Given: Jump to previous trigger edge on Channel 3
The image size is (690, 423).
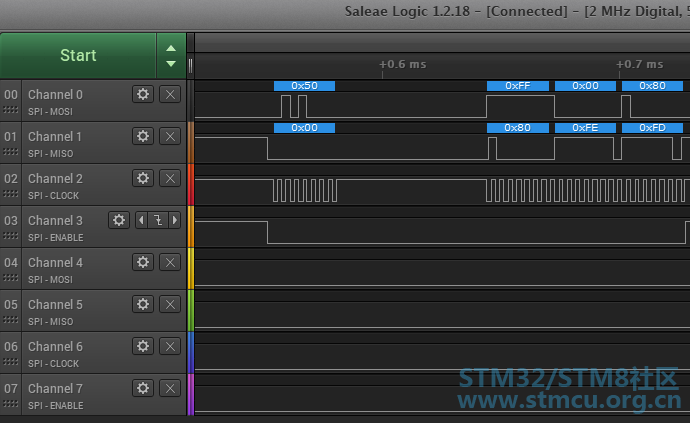Looking at the screenshot, I should [x=141, y=220].
